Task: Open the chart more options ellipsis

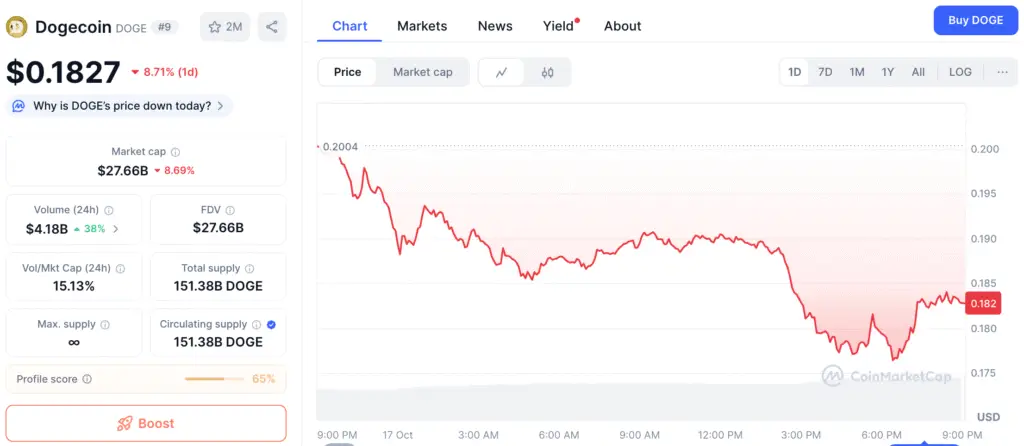Action: [1002, 72]
